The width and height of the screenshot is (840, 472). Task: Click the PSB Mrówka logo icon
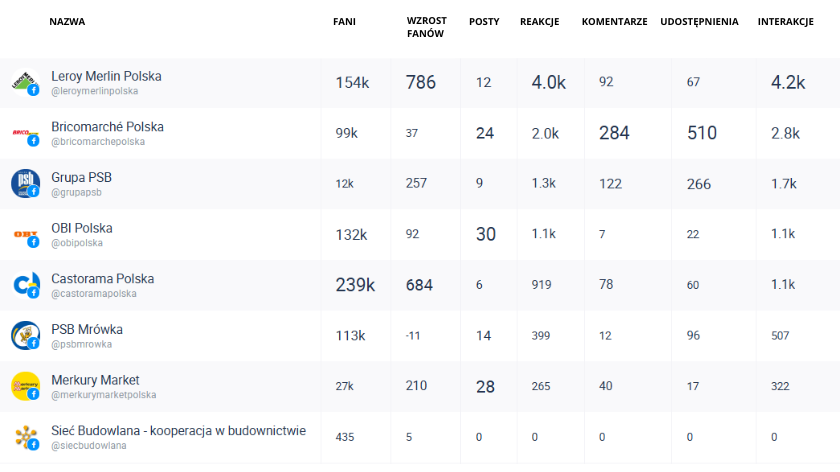pos(25,335)
